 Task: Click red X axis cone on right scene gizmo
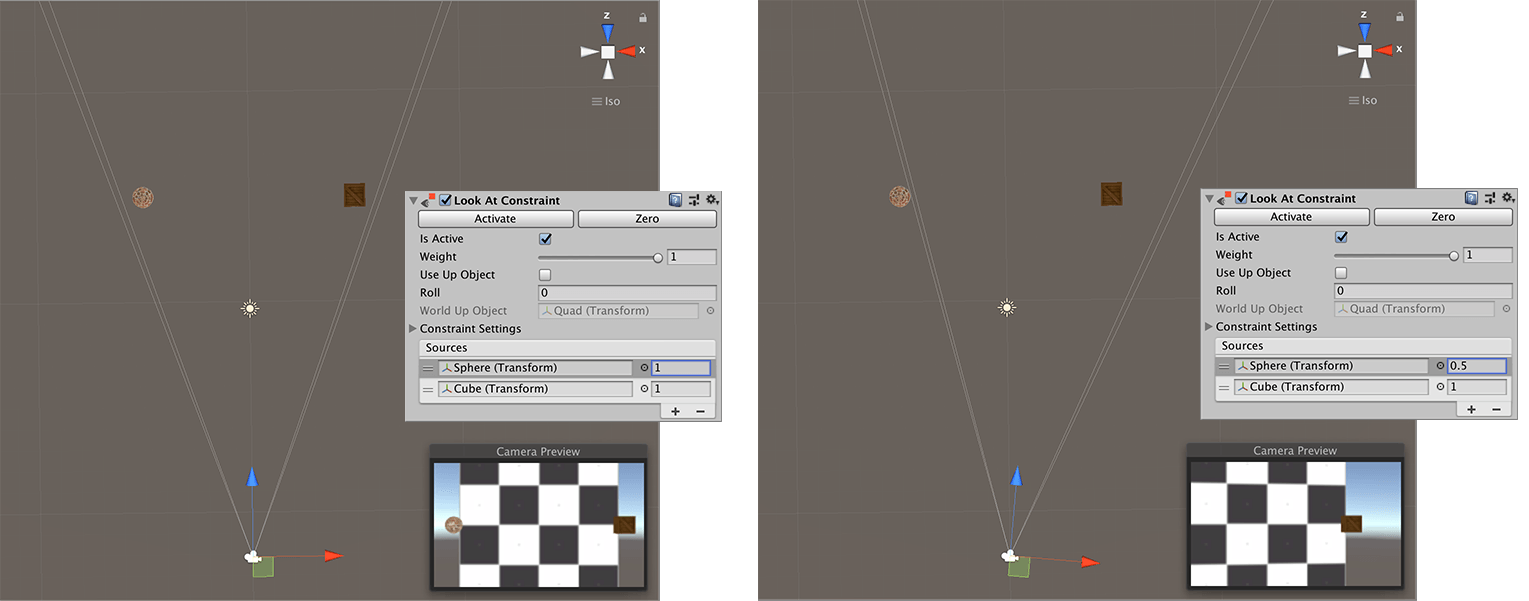tap(1385, 50)
